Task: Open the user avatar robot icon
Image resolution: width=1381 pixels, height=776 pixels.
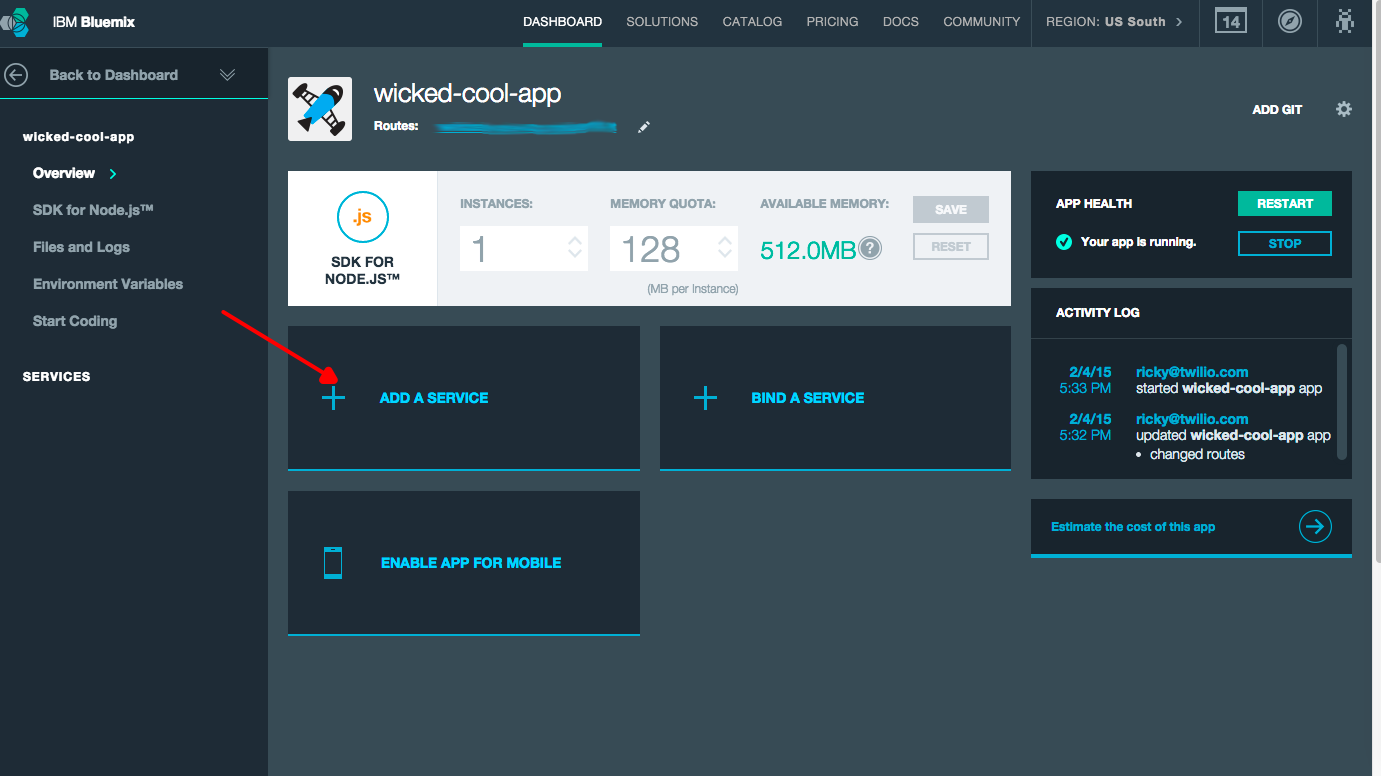Action: click(1346, 21)
